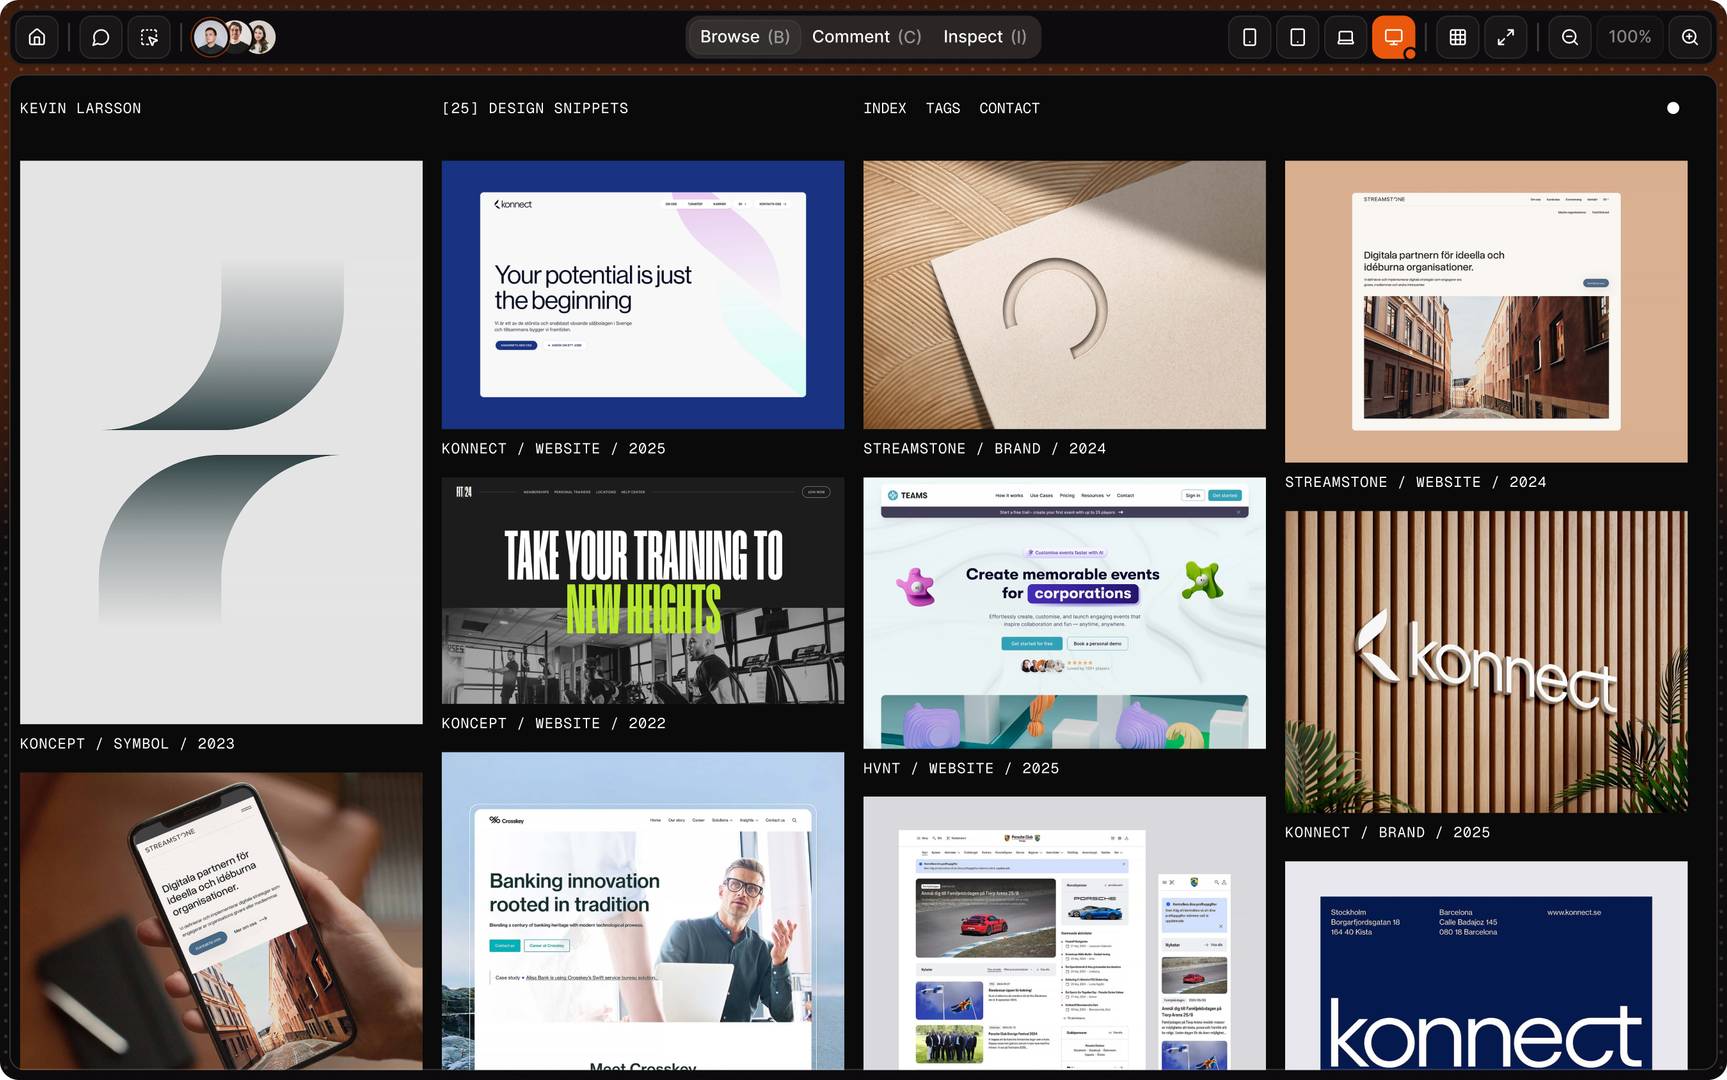Image resolution: width=1727 pixels, height=1080 pixels.
Task: Open the INDEX navigation link
Action: pos(884,108)
